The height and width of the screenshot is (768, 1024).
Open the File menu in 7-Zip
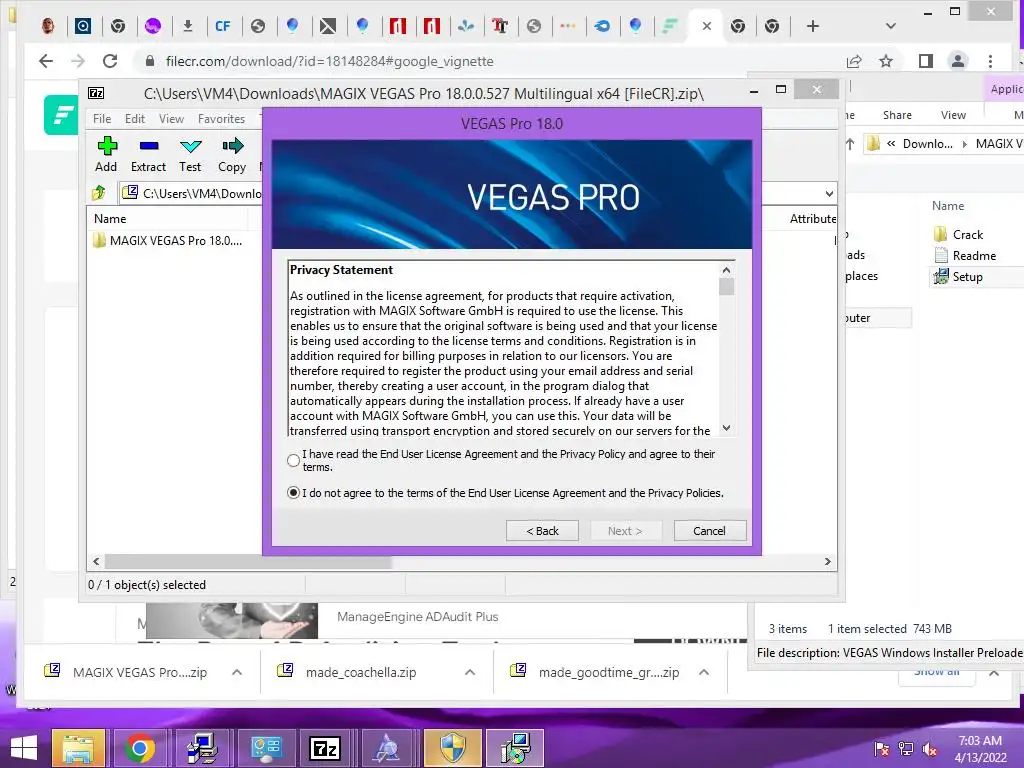coord(102,119)
